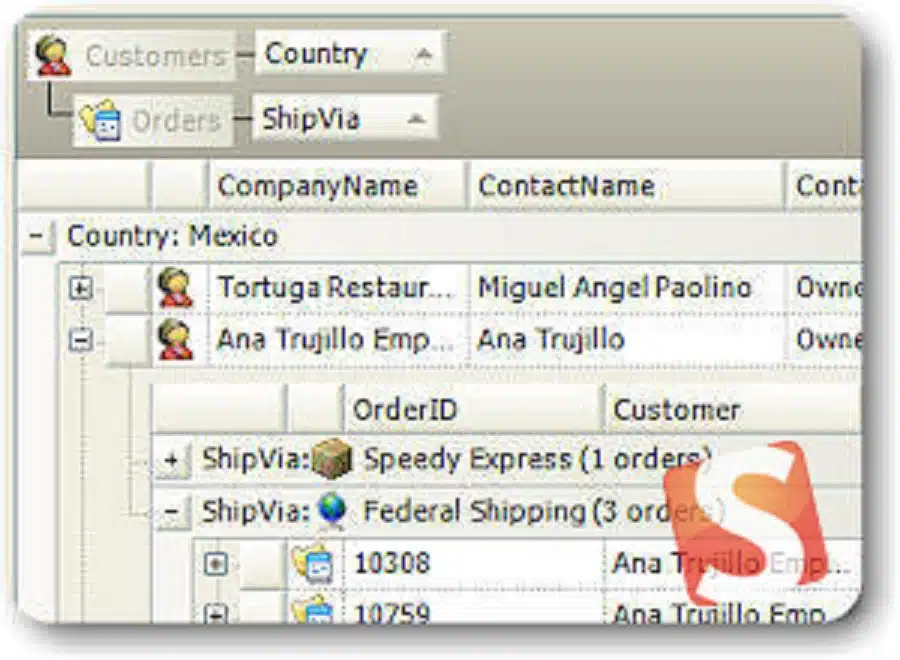Click the Speedy Express package box icon

pos(332,458)
